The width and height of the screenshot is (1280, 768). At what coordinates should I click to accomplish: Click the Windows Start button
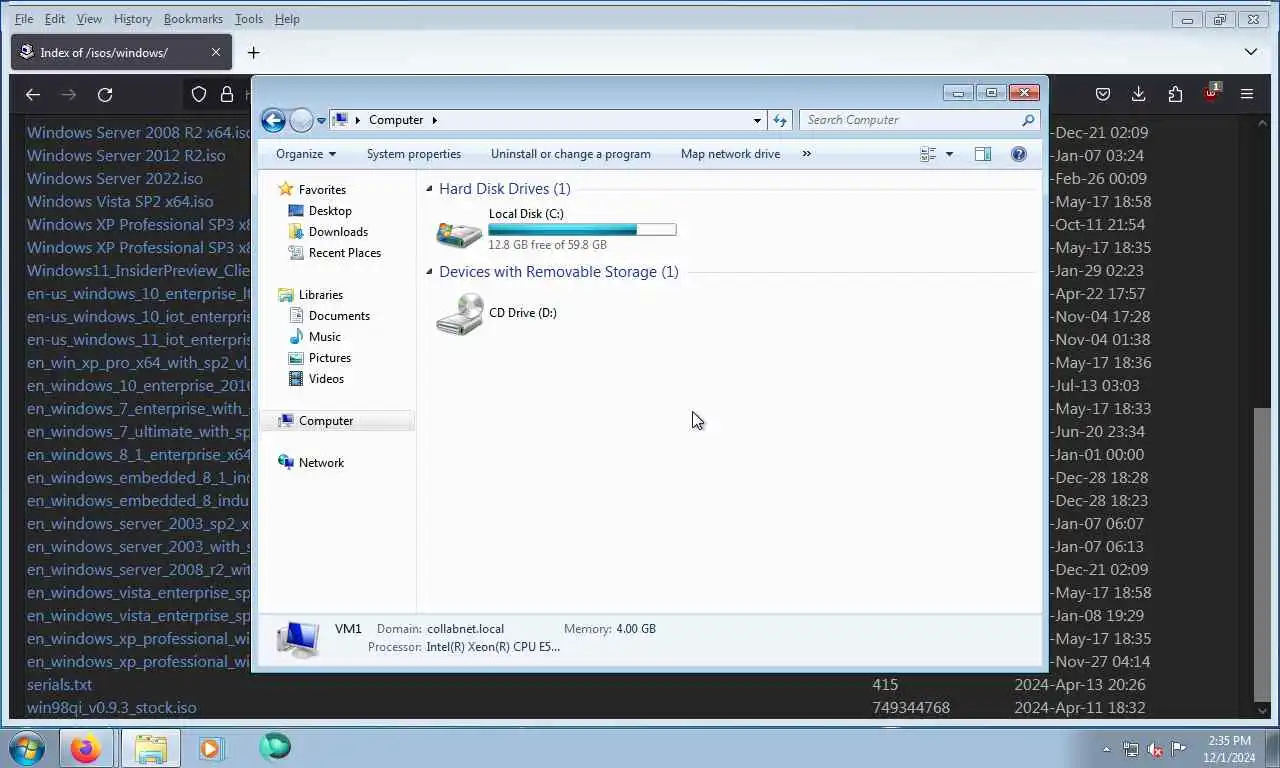coord(27,748)
